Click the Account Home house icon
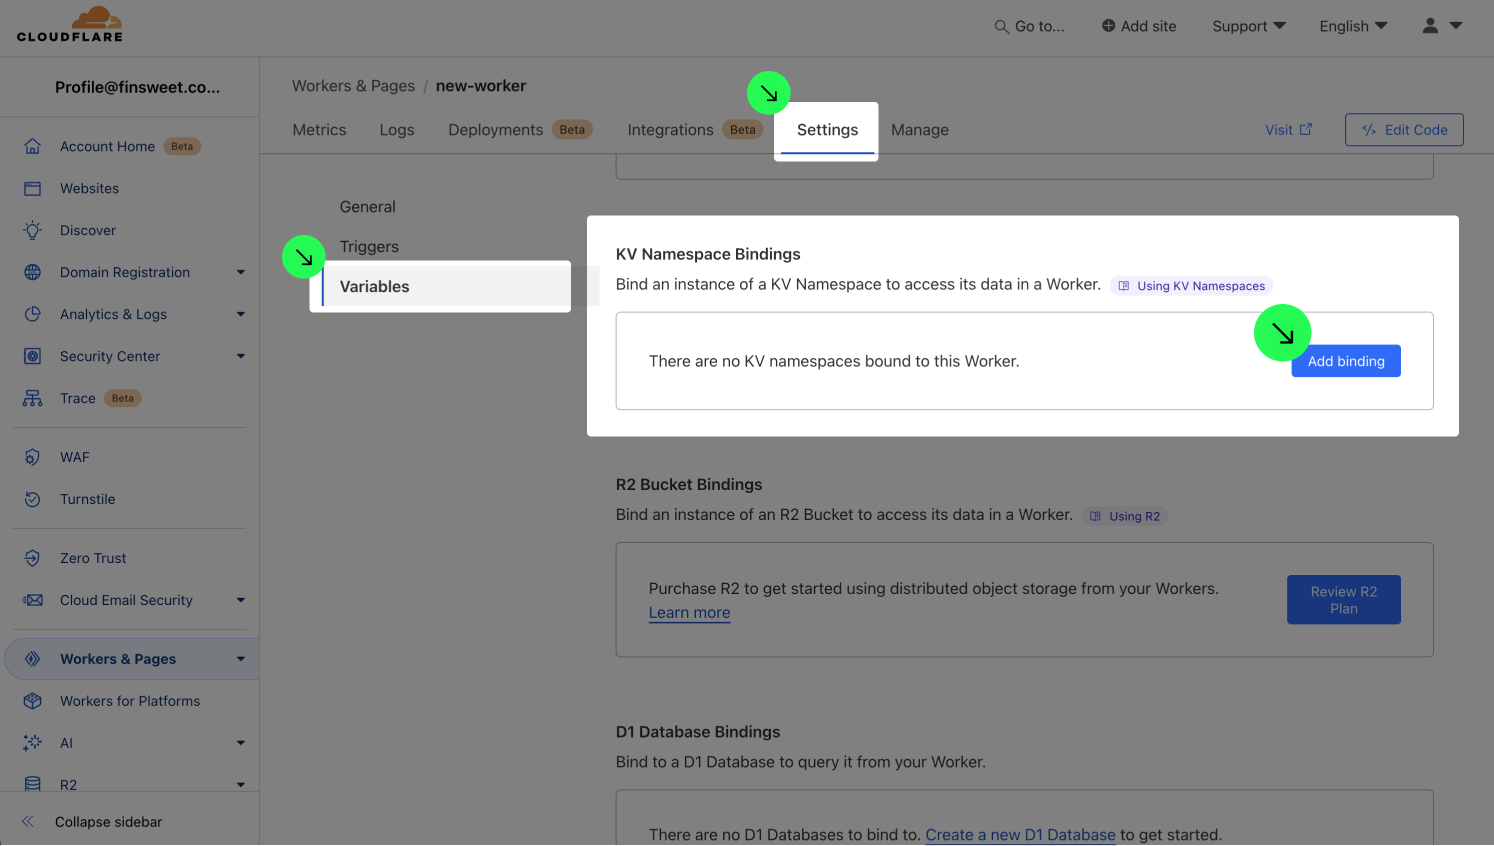 [33, 146]
